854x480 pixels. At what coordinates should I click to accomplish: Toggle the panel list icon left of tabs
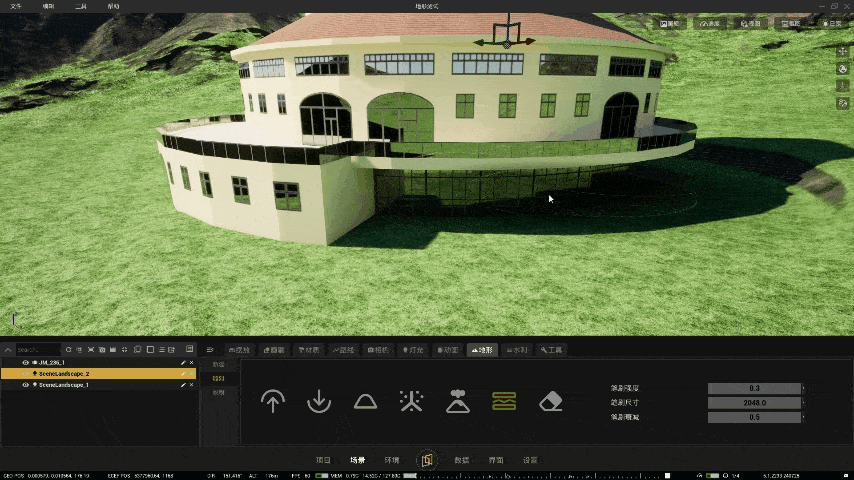(x=210, y=350)
